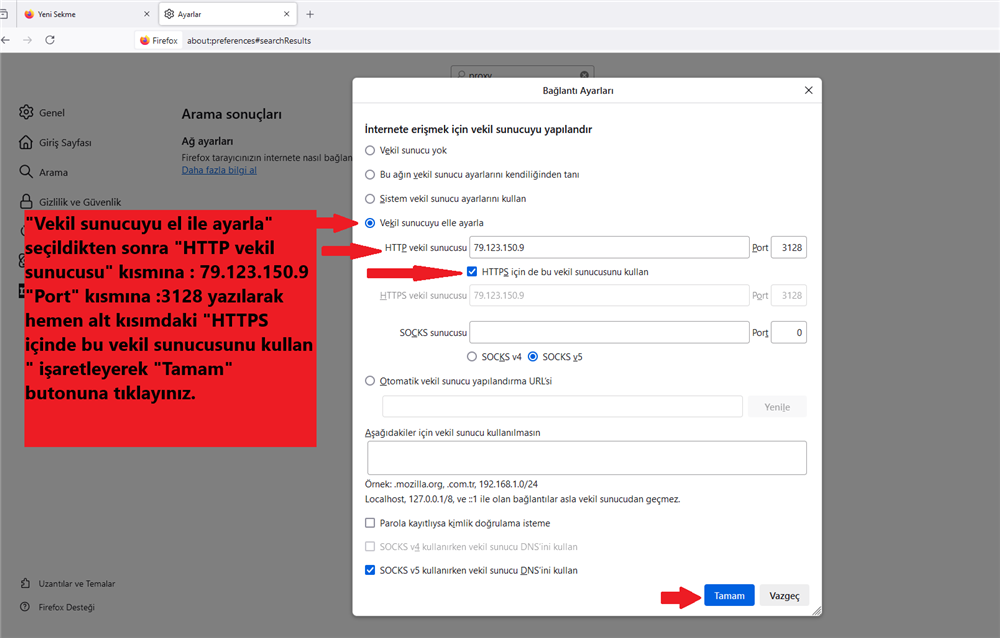Click the Tamam button

(x=729, y=595)
